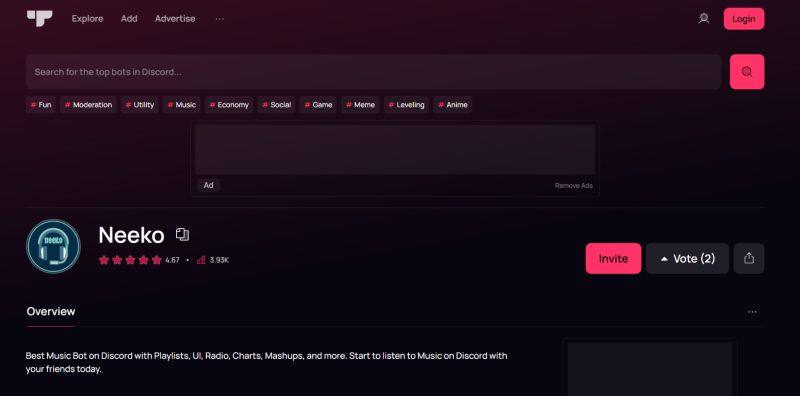Open the Explore menu
The image size is (800, 396).
[x=87, y=18]
